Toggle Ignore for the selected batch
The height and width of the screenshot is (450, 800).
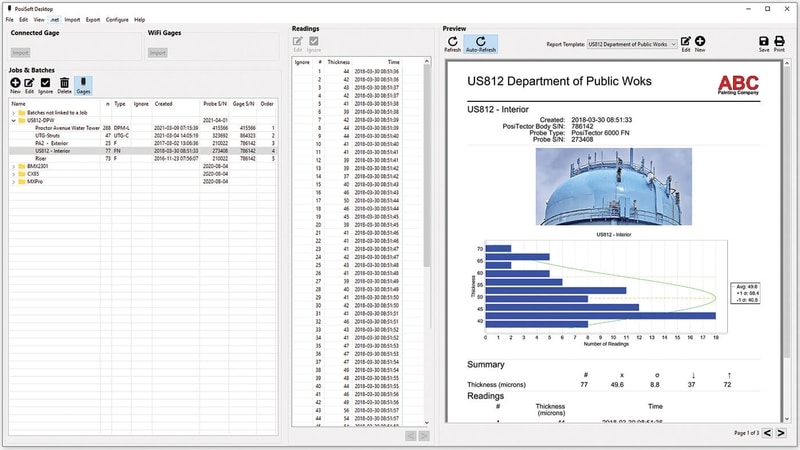pyautogui.click(x=46, y=85)
